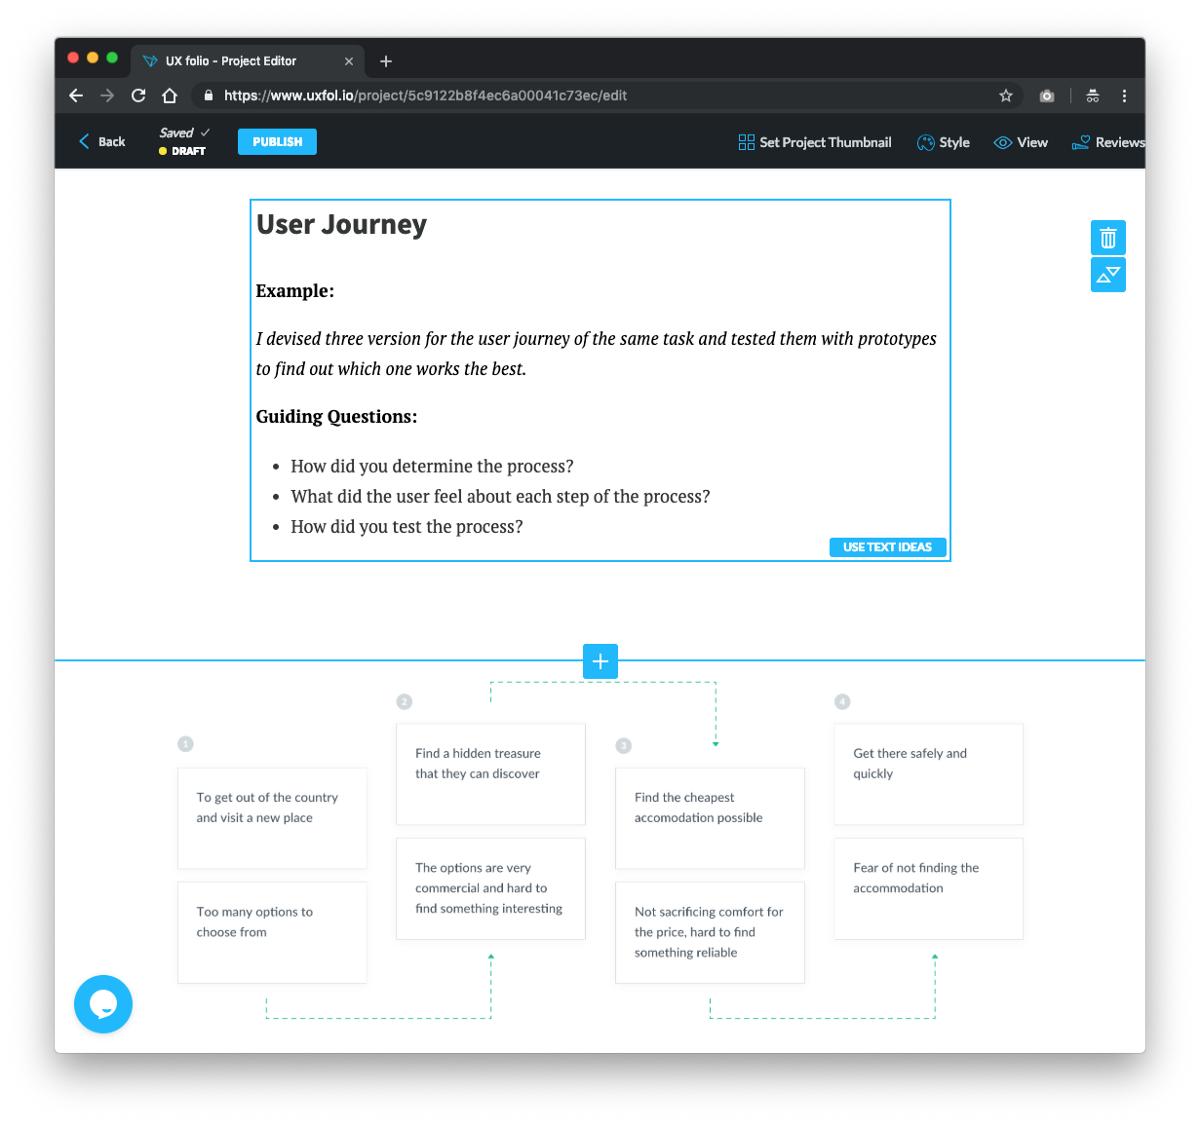Click the section reorder triangles icon
Image resolution: width=1200 pixels, height=1125 pixels.
[x=1108, y=274]
